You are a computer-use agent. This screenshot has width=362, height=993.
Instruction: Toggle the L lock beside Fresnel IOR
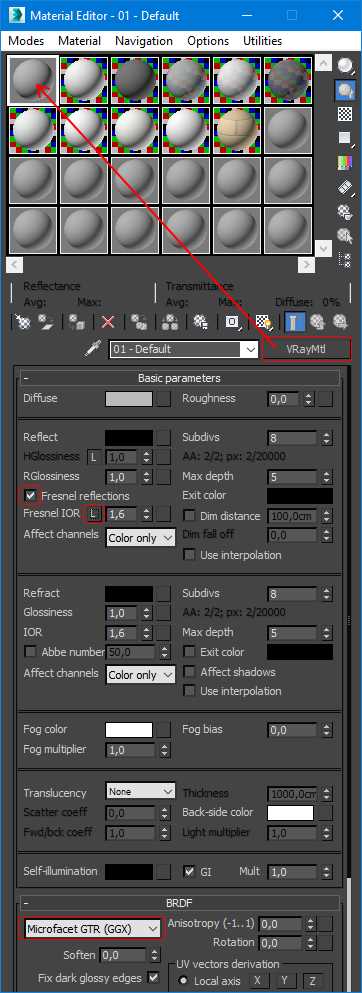(x=94, y=514)
